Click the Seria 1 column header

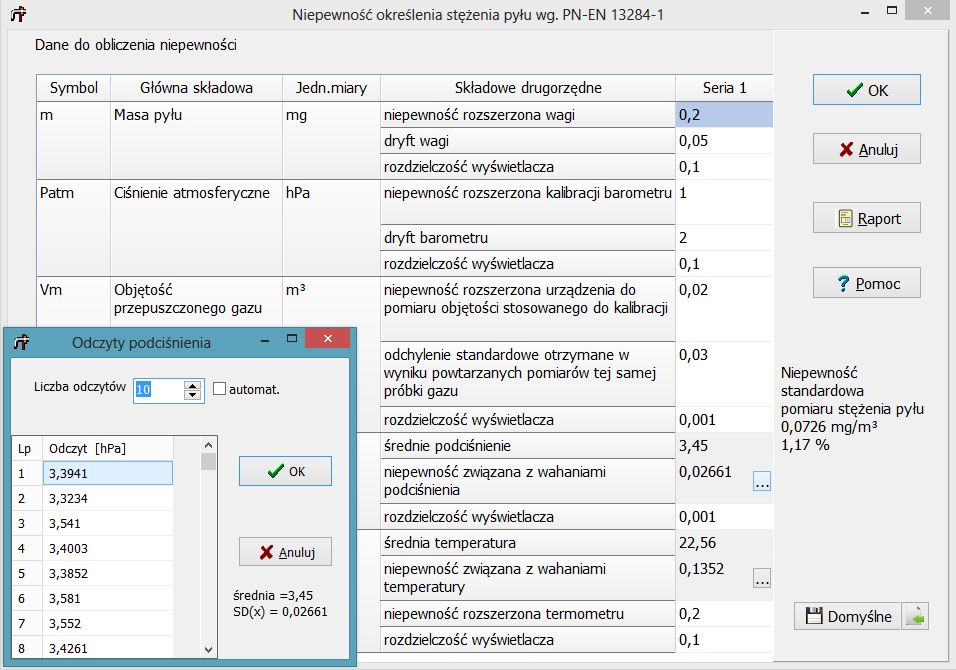point(724,88)
